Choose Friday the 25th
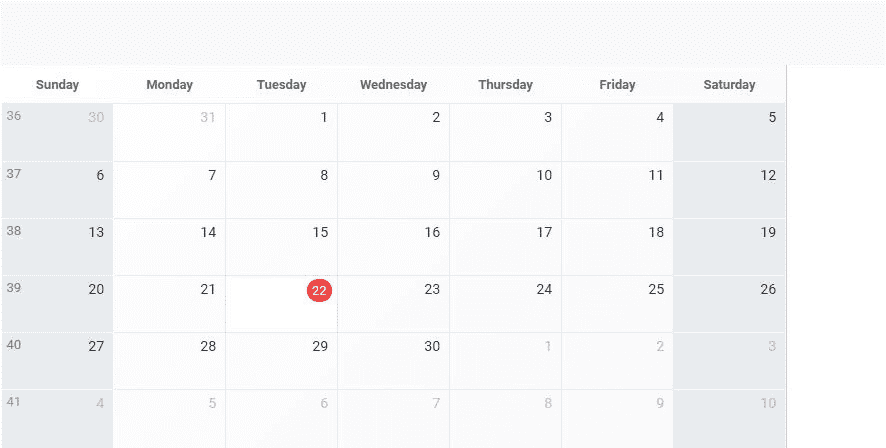Screen dimensions: 886x448 [656, 290]
